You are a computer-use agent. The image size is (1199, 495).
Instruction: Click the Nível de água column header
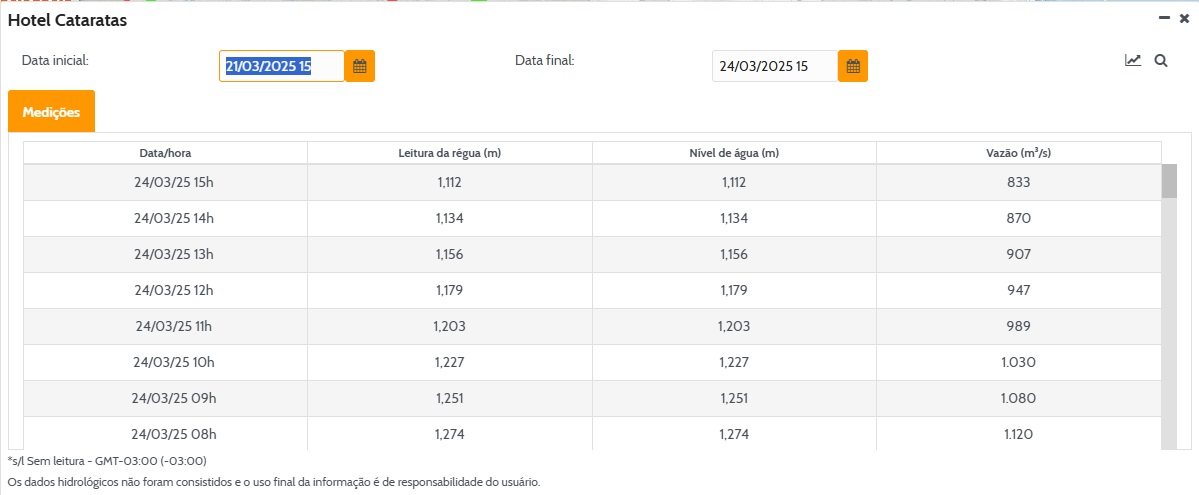(734, 153)
